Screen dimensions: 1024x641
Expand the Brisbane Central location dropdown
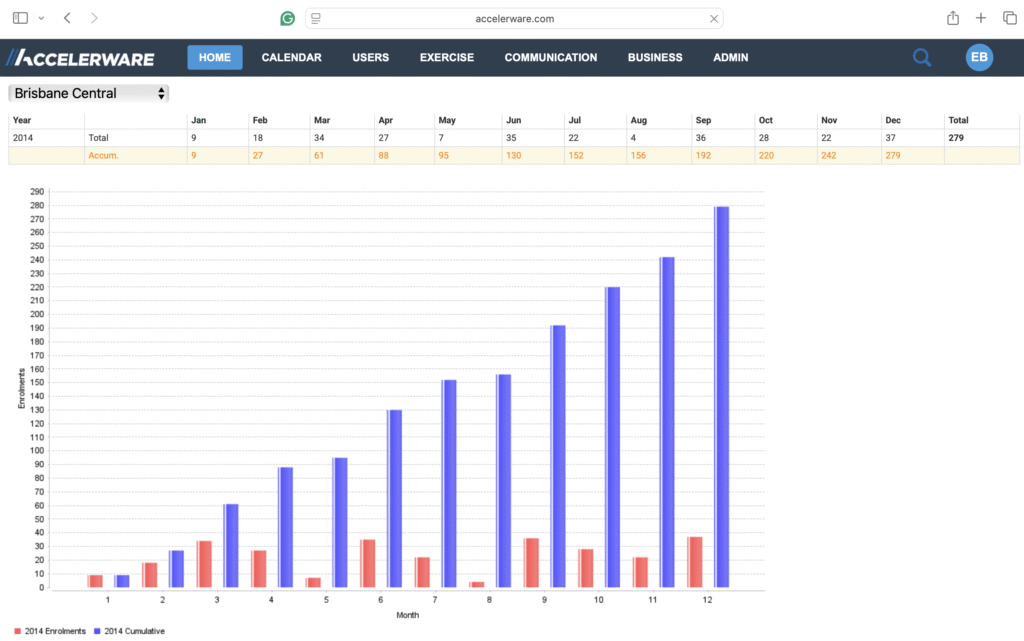89,93
